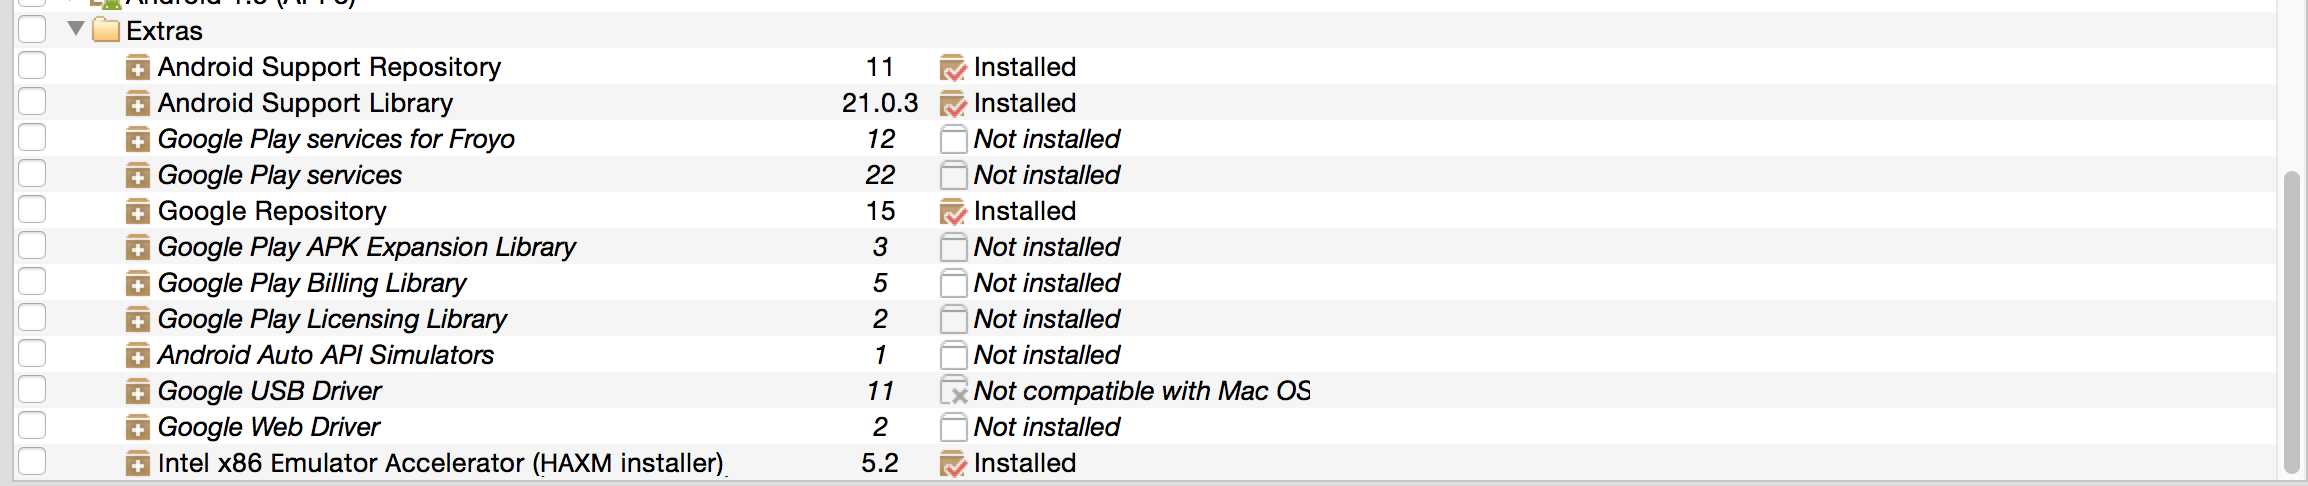The width and height of the screenshot is (2308, 486).
Task: Click the vertical scrollbar thumb
Action: pyautogui.click(x=2293, y=322)
